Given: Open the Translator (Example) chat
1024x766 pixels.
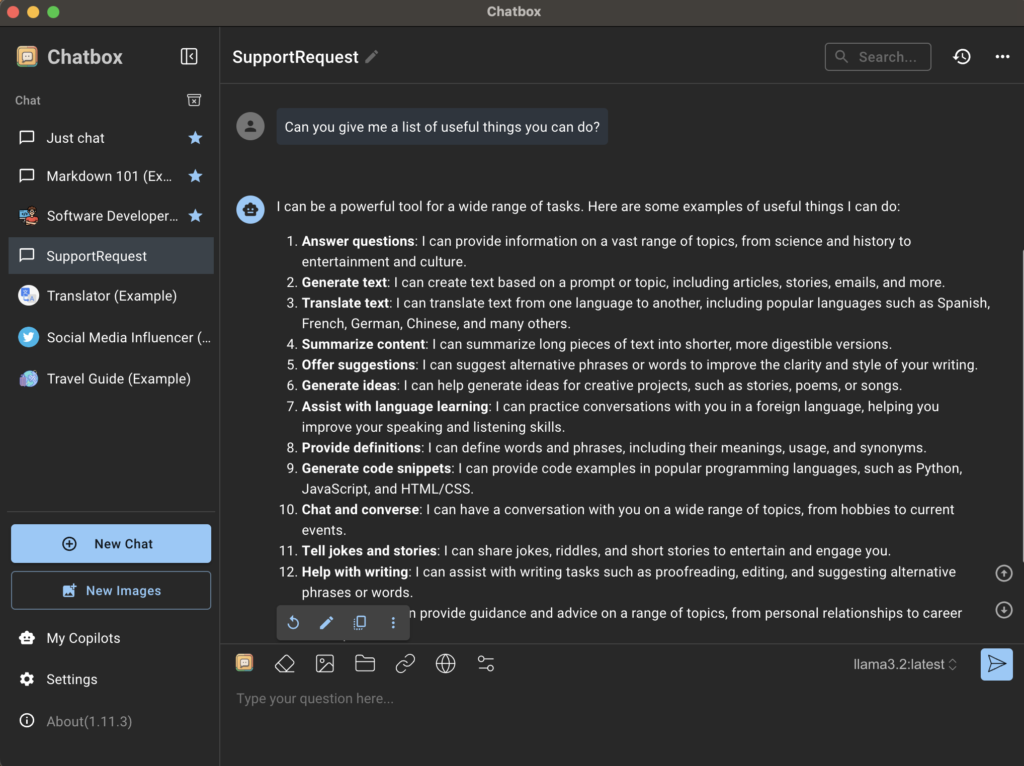Looking at the screenshot, I should click(x=111, y=296).
